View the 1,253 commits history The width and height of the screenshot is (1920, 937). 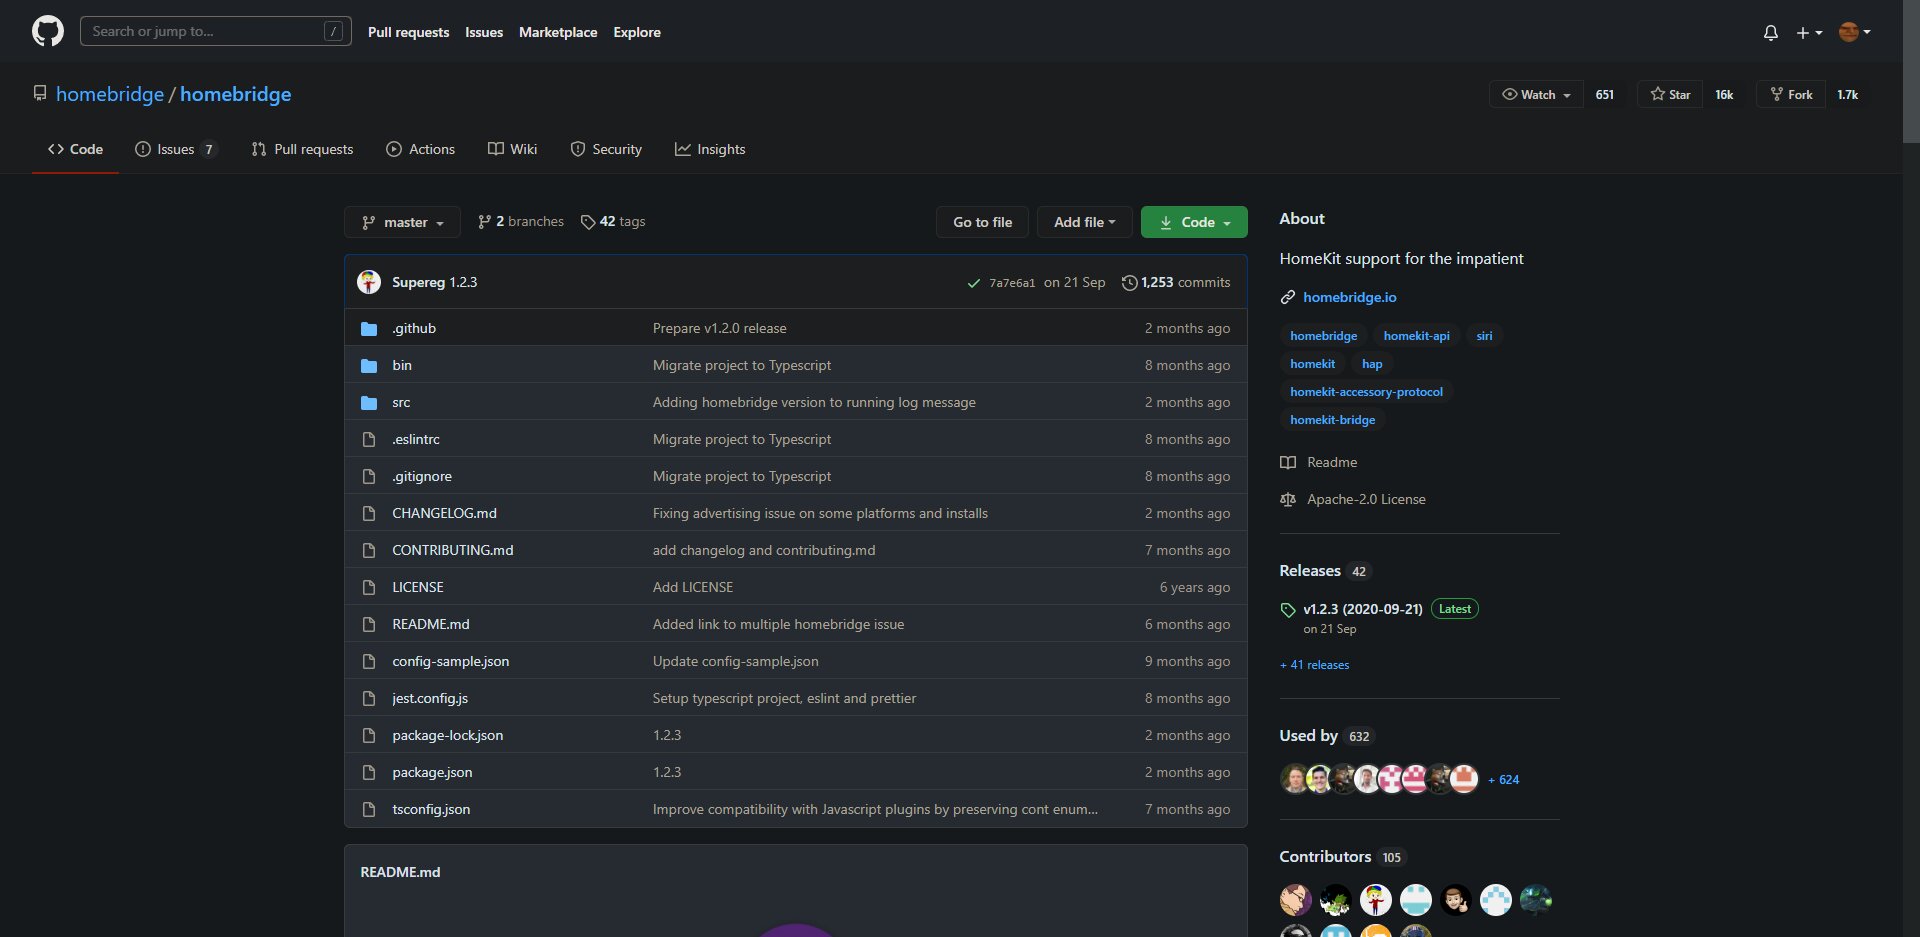[1176, 282]
